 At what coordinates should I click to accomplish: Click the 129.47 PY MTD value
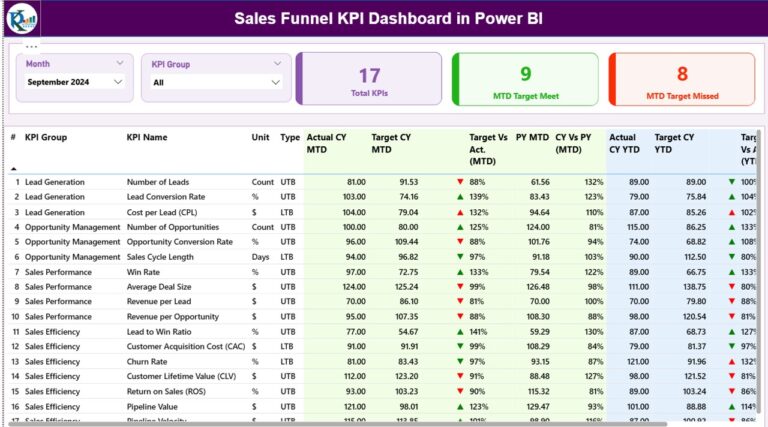point(538,407)
